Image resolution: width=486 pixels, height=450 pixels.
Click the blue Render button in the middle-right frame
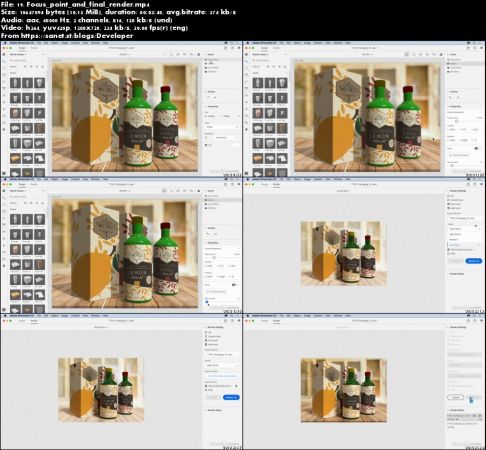474,261
